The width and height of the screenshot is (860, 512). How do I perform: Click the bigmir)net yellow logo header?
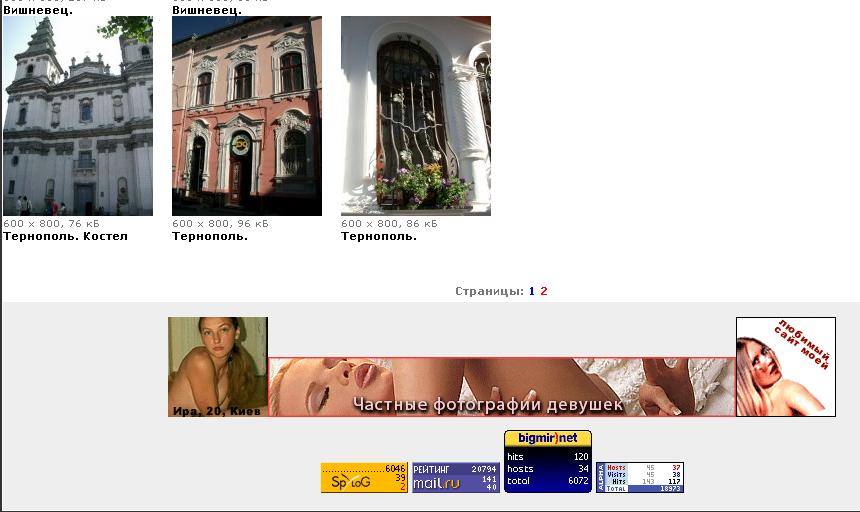pos(547,438)
